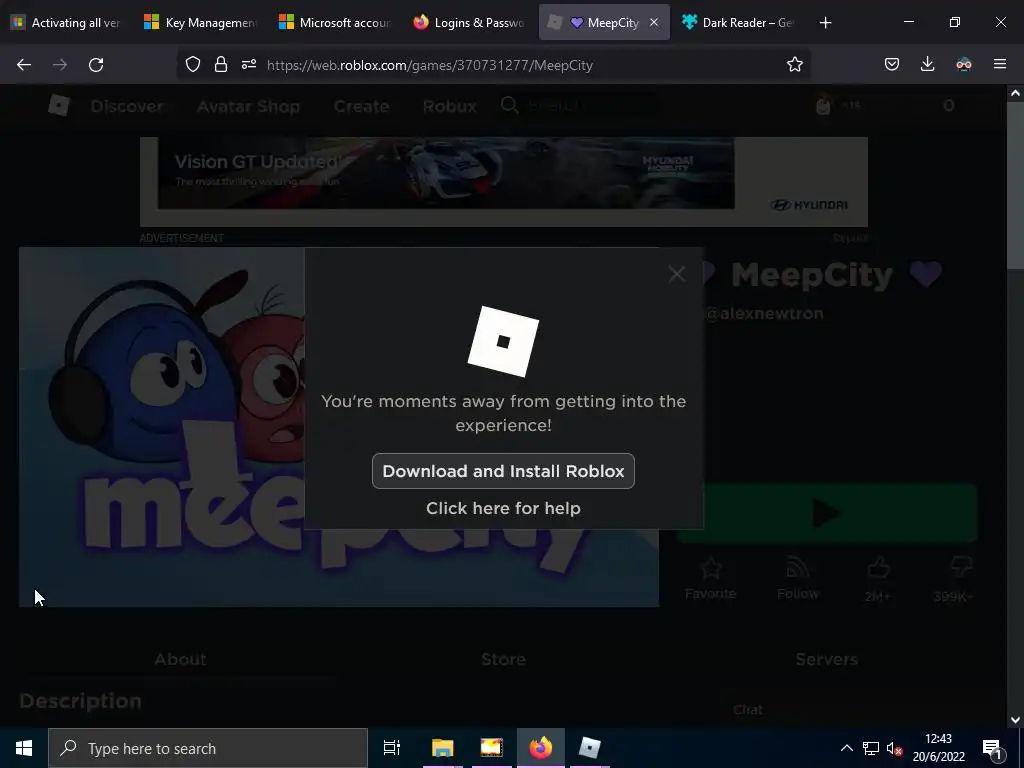Bookmark this page with the star
Screen dimensions: 1024x768
[794, 65]
